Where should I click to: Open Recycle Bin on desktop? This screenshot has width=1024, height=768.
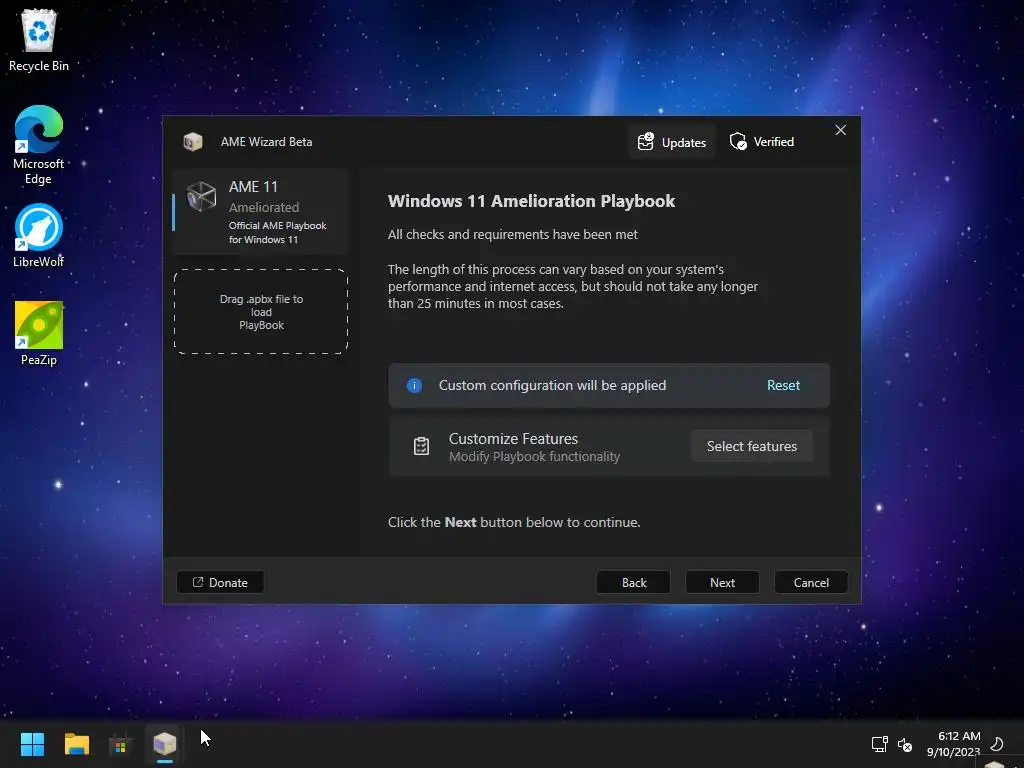click(39, 40)
